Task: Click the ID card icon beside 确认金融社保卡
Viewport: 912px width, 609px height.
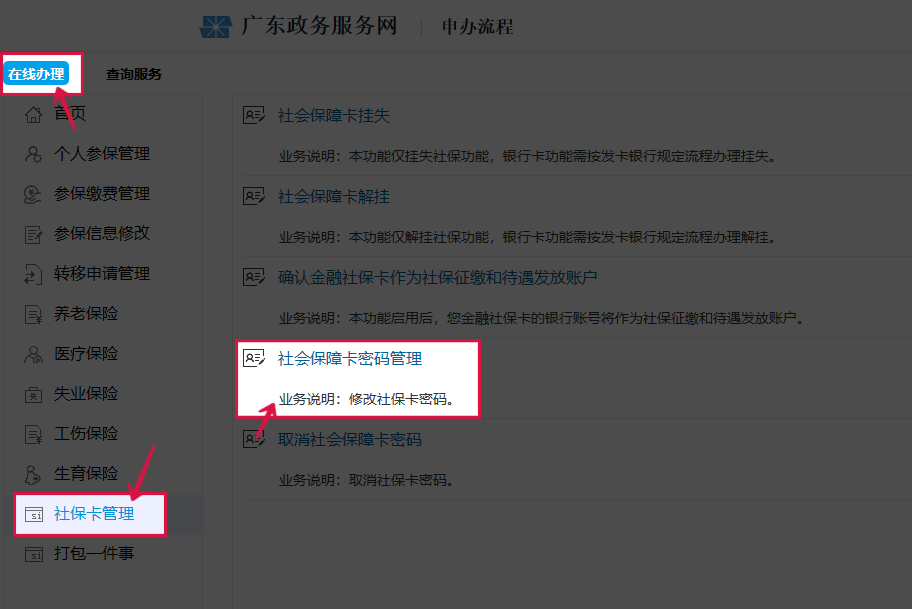Action: [x=254, y=277]
